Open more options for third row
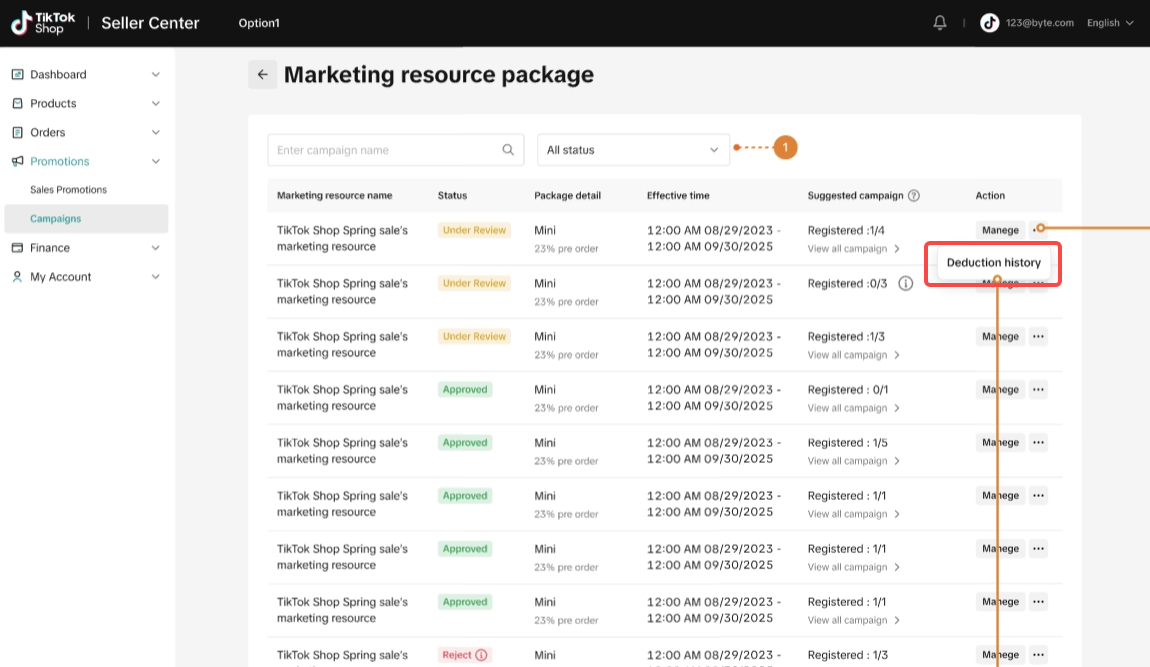Screen dimensions: 1150x667 1038,337
